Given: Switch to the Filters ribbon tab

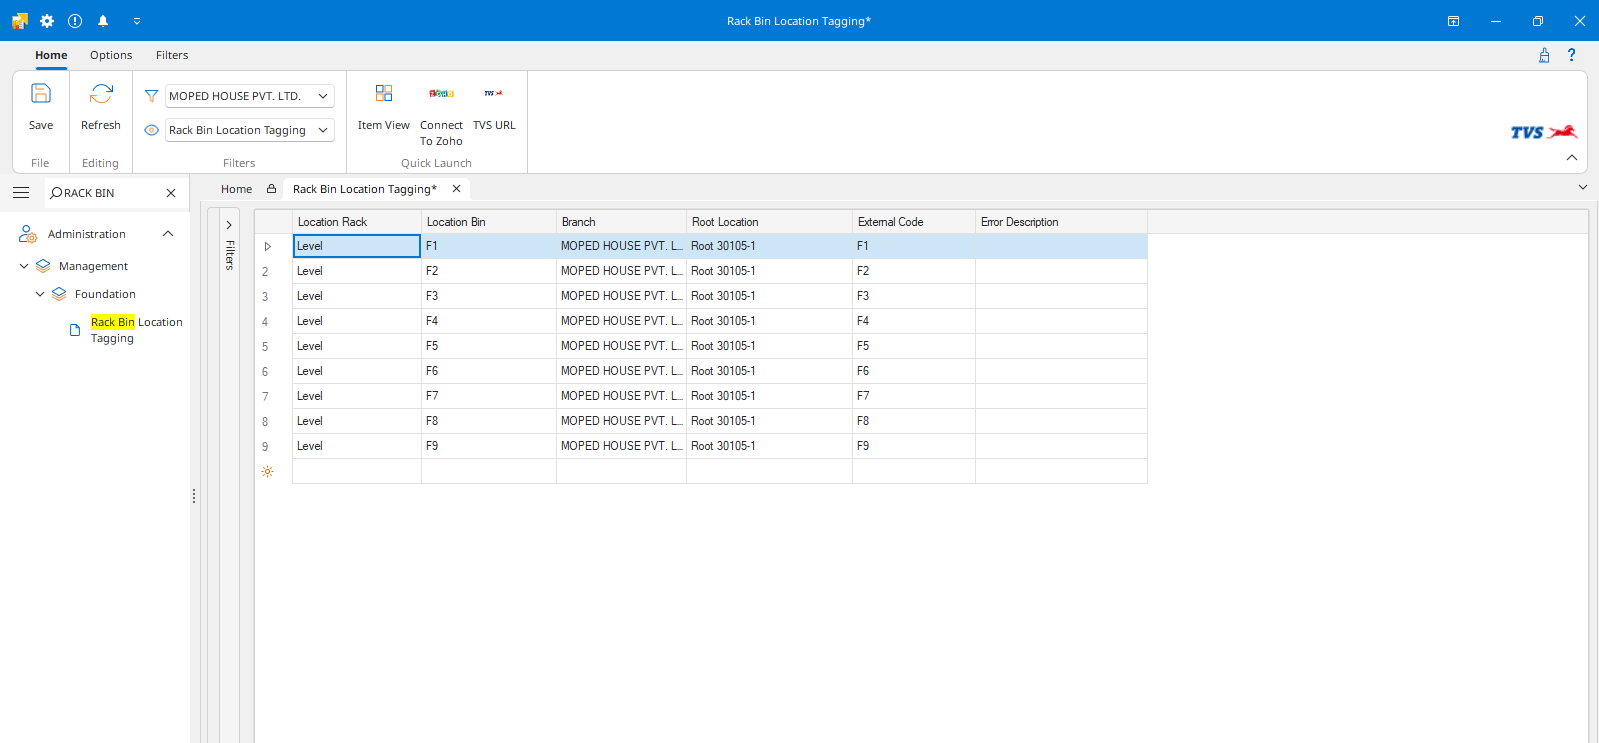Looking at the screenshot, I should pos(172,55).
